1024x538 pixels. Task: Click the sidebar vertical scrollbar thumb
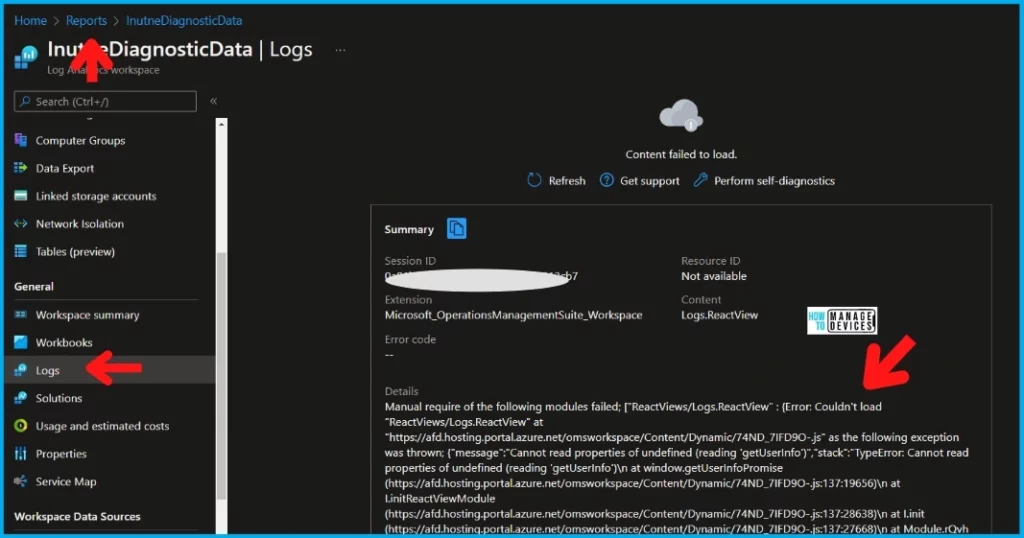(x=221, y=375)
